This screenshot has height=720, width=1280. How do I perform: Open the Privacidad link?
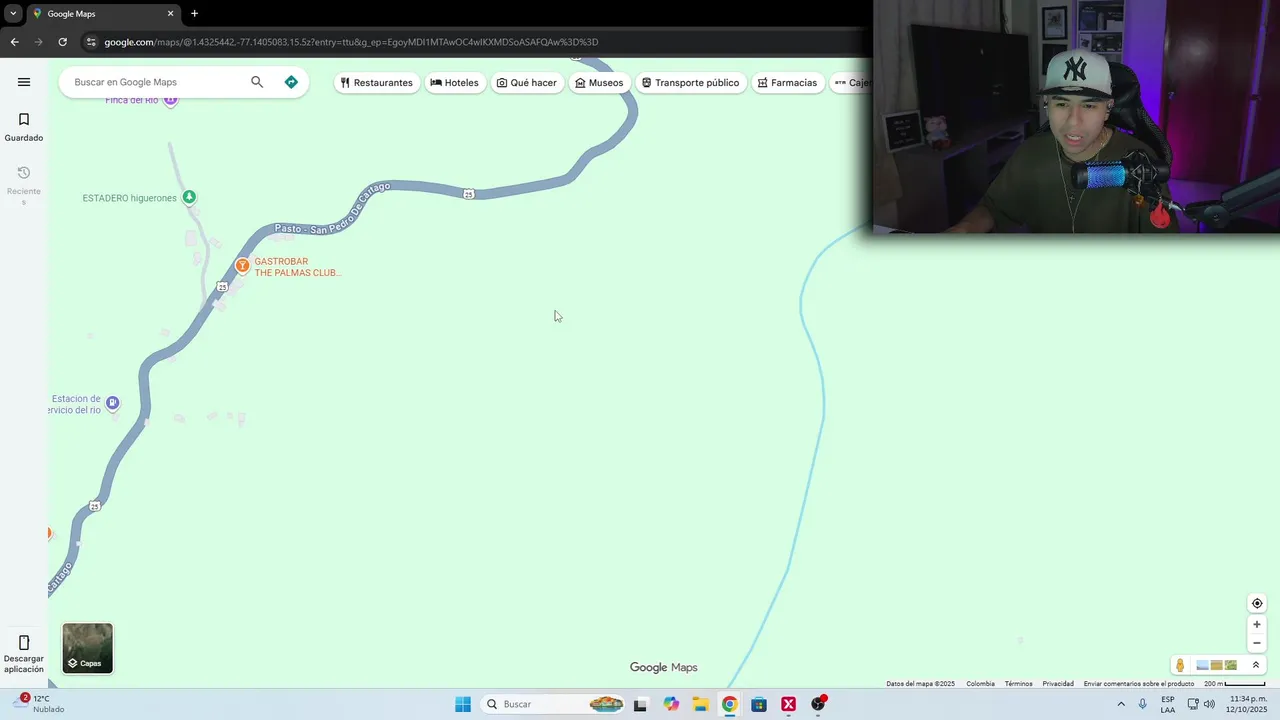click(1058, 684)
